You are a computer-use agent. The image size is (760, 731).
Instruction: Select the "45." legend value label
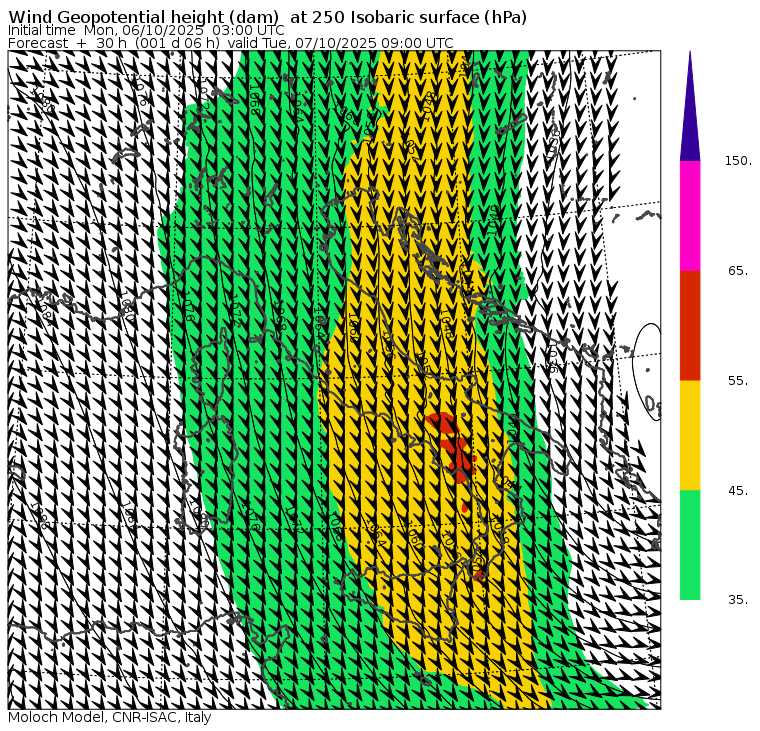738,490
